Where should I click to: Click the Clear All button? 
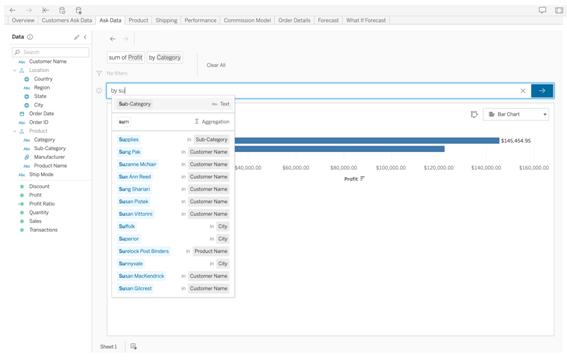click(x=216, y=65)
